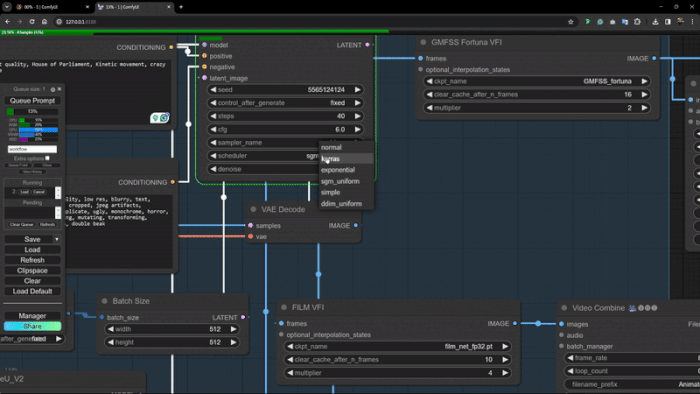
Task: Open control_after_generate fixed selector
Action: click(286, 103)
